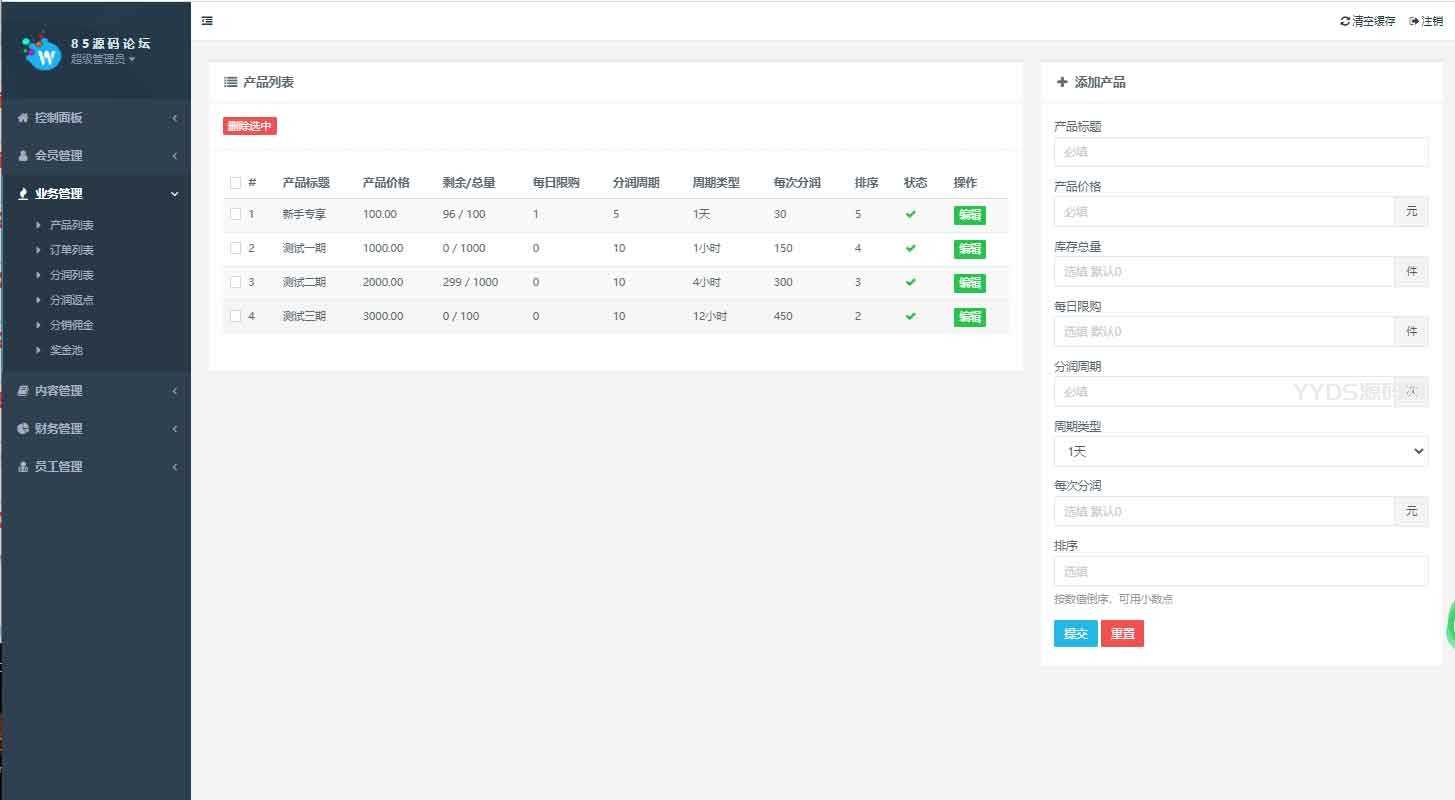Click the blue 提交 button
Screen dimensions: 1455x800
pos(1075,634)
